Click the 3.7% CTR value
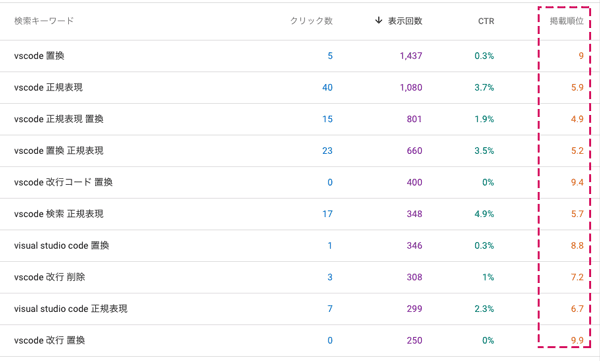Viewport: 600px width, 361px height. pyautogui.click(x=484, y=88)
